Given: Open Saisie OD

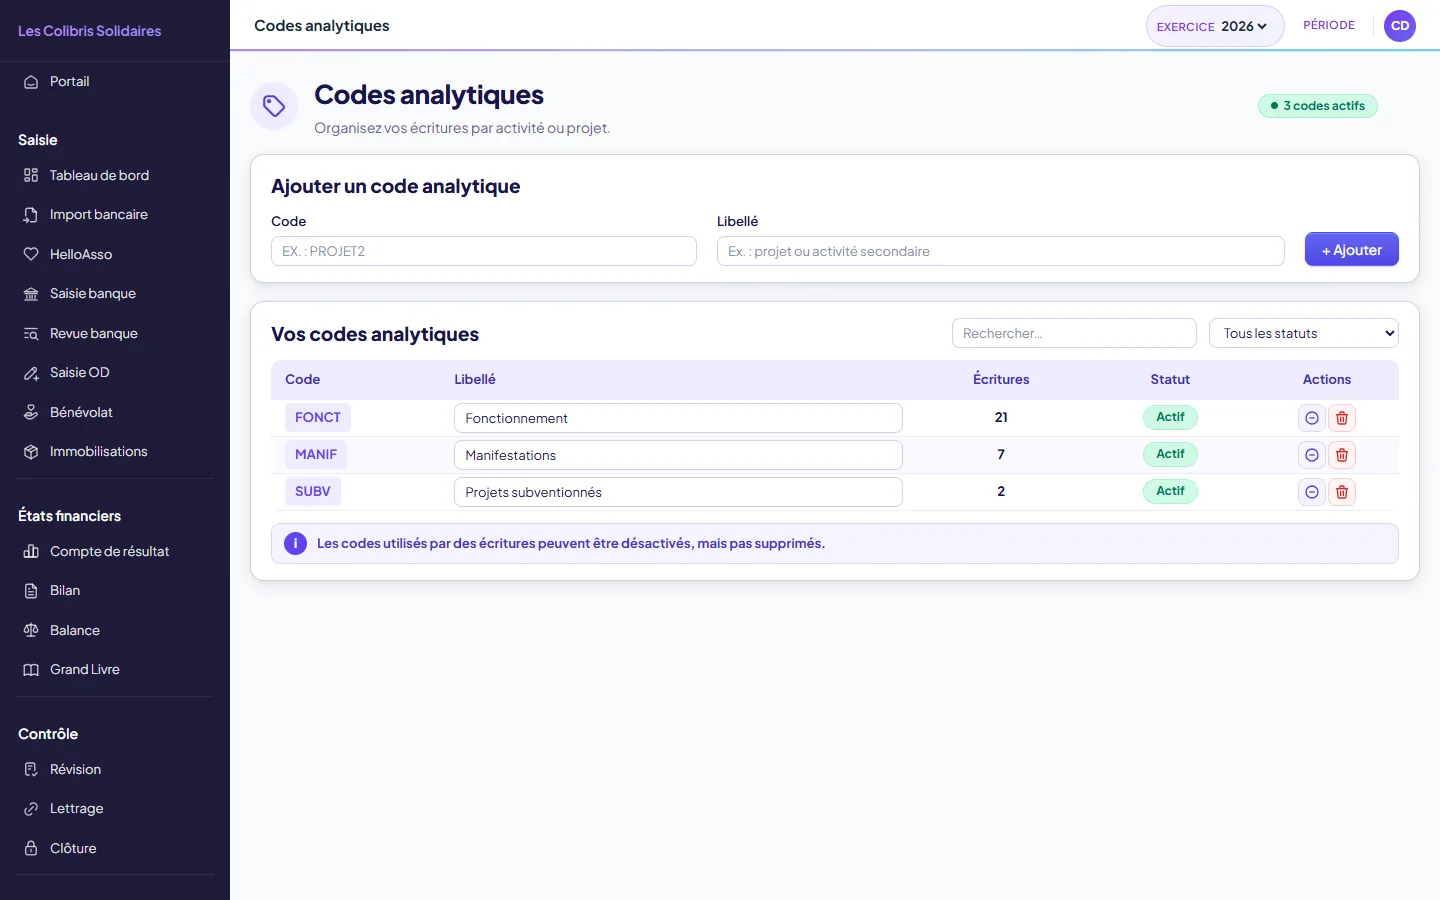Looking at the screenshot, I should (115, 373).
